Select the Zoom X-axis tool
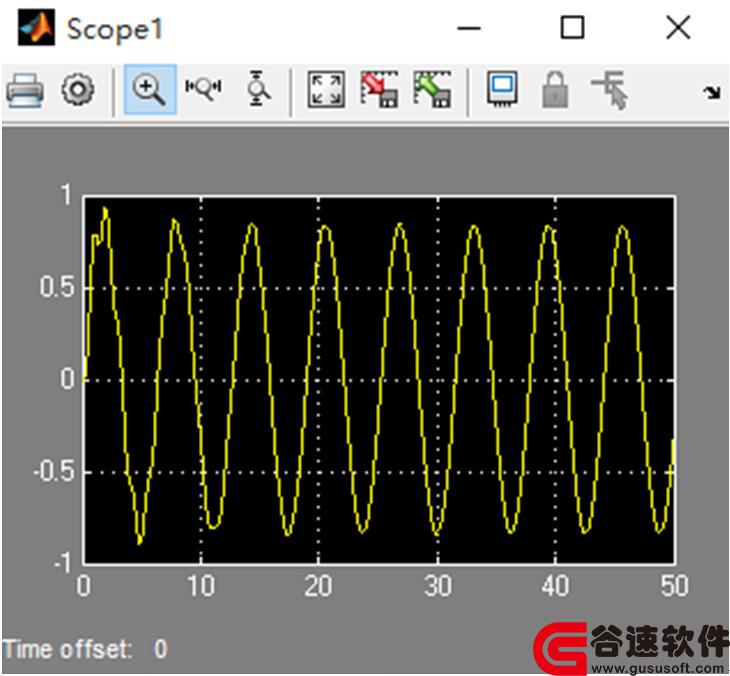The height and width of the screenshot is (676, 730). 203,88
